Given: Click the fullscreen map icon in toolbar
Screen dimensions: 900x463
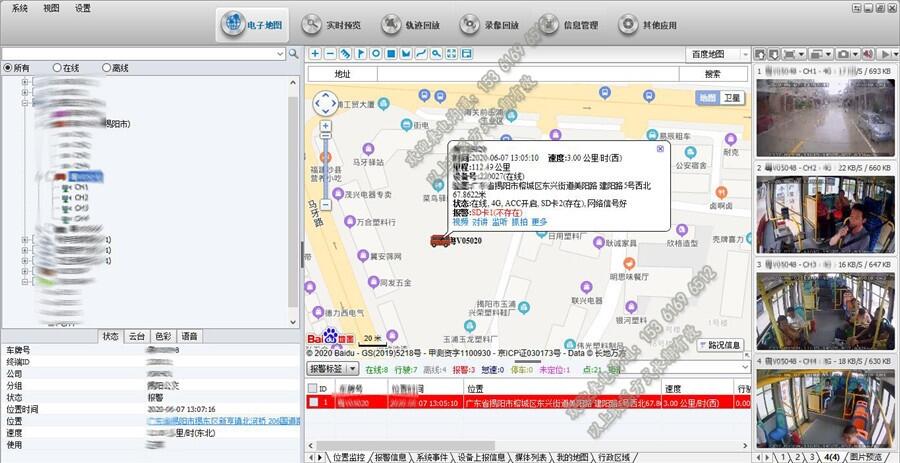Looking at the screenshot, I should [452, 53].
